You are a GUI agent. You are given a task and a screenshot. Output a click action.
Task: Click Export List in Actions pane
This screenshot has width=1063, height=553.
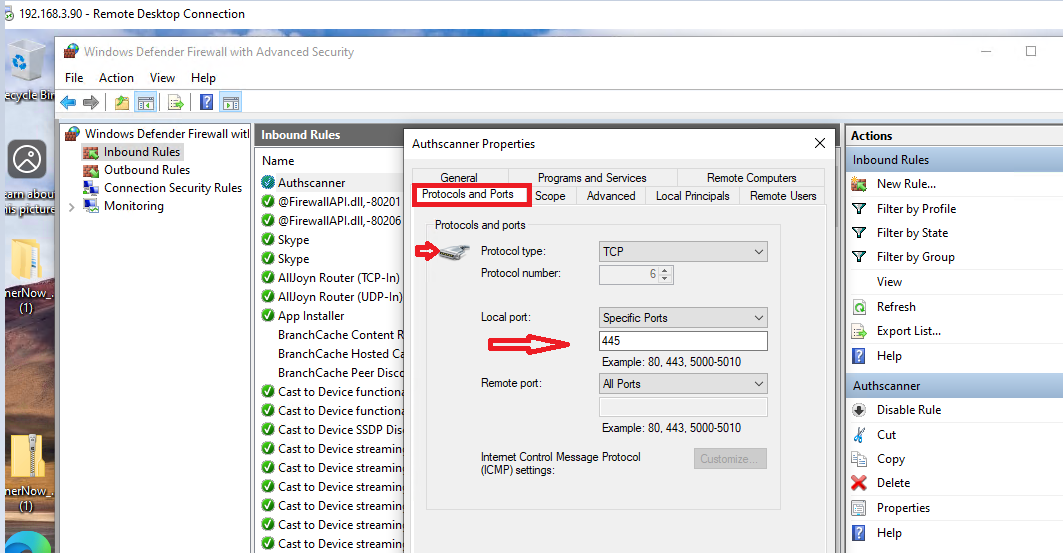[908, 331]
